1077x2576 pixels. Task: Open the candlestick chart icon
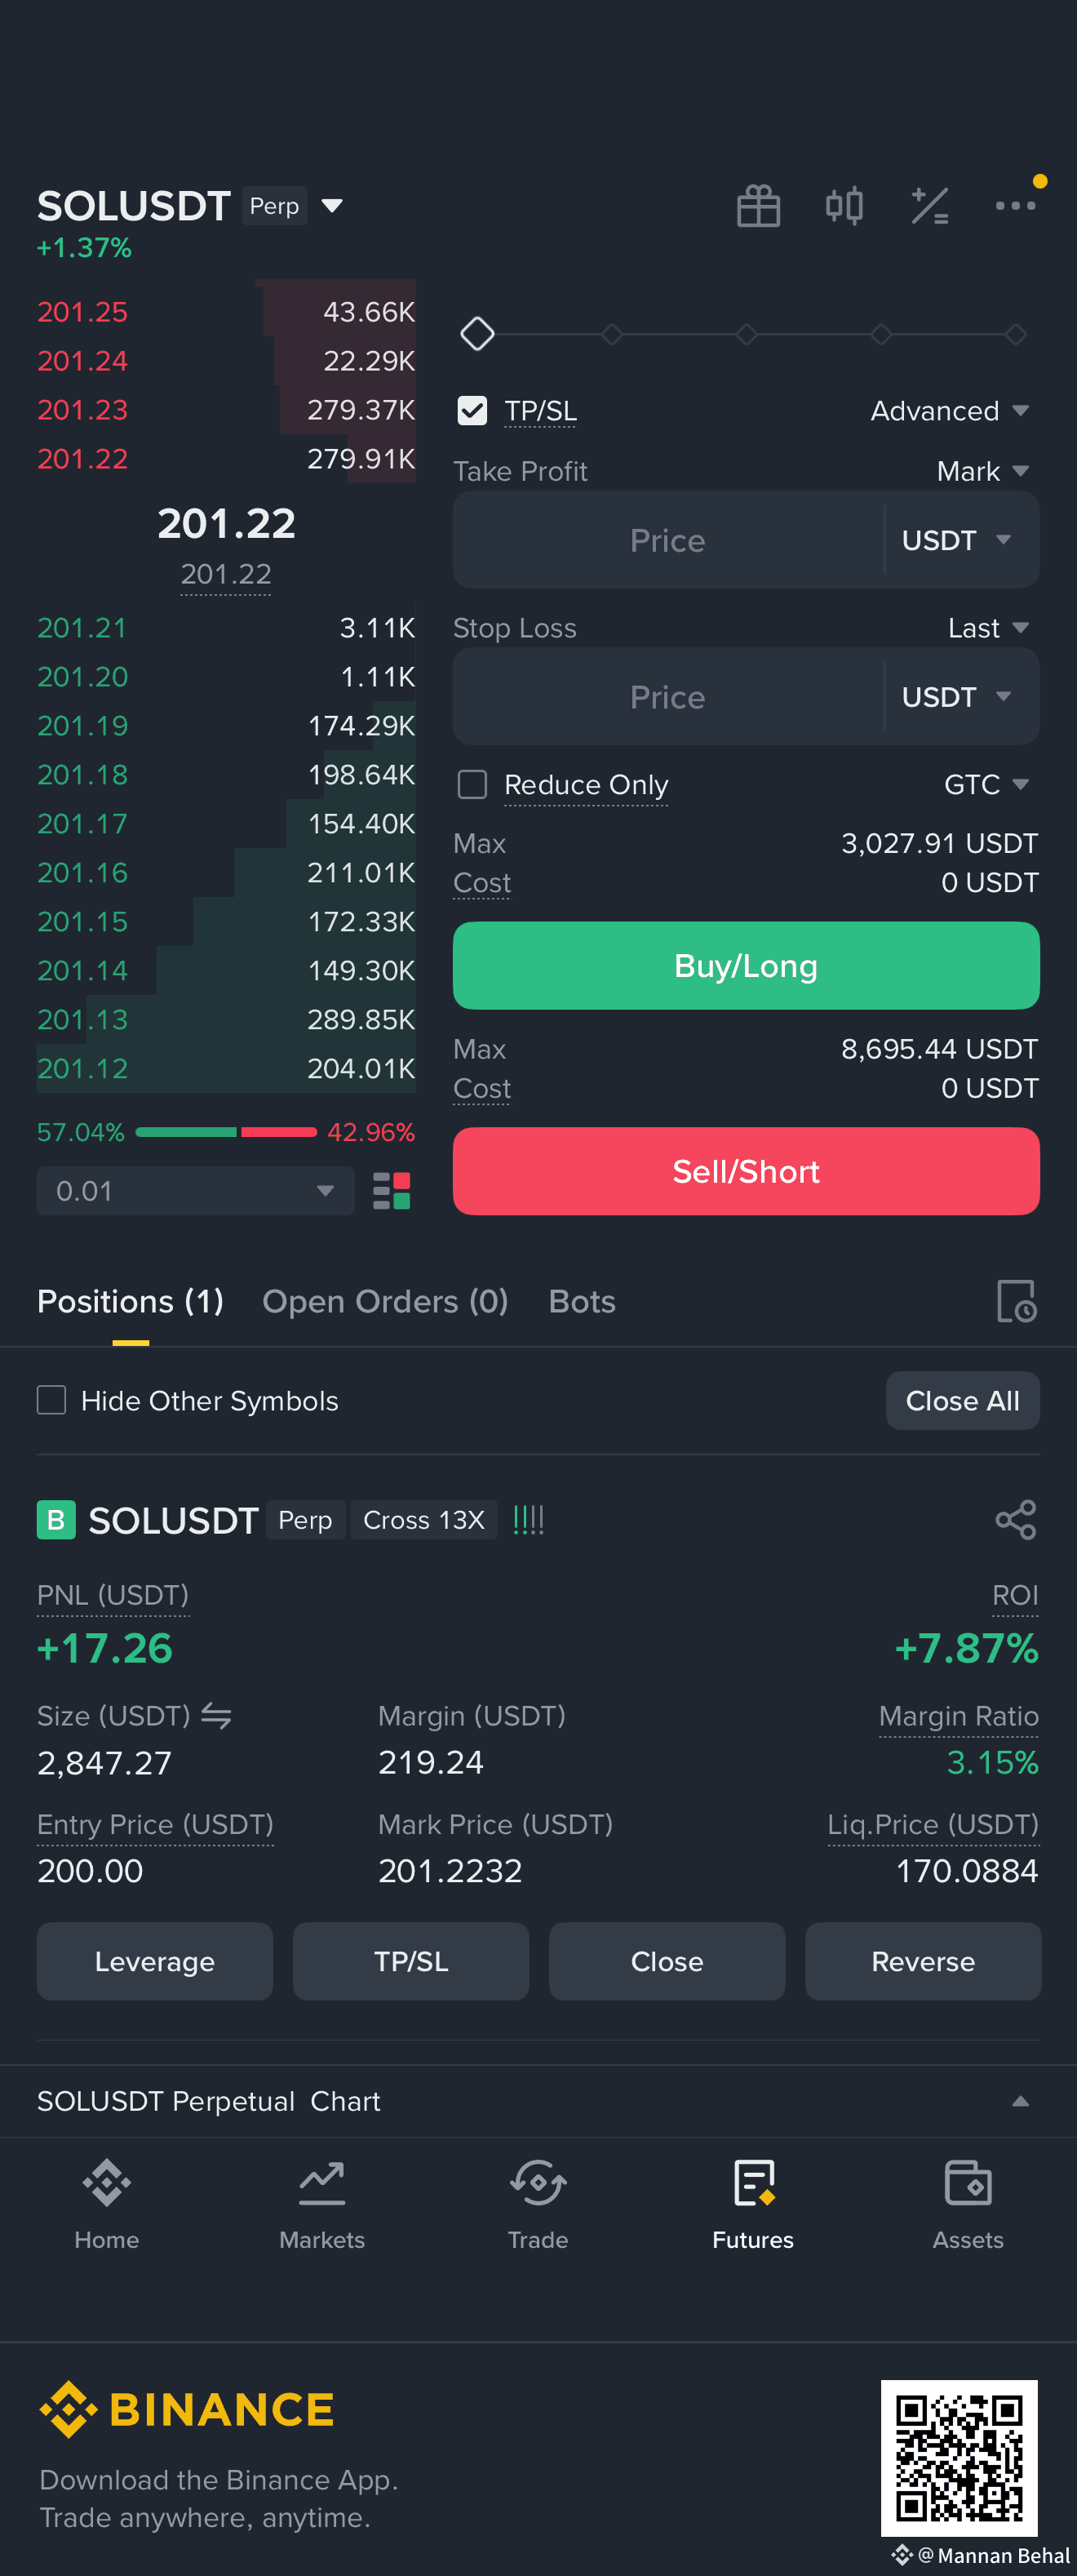coord(844,206)
